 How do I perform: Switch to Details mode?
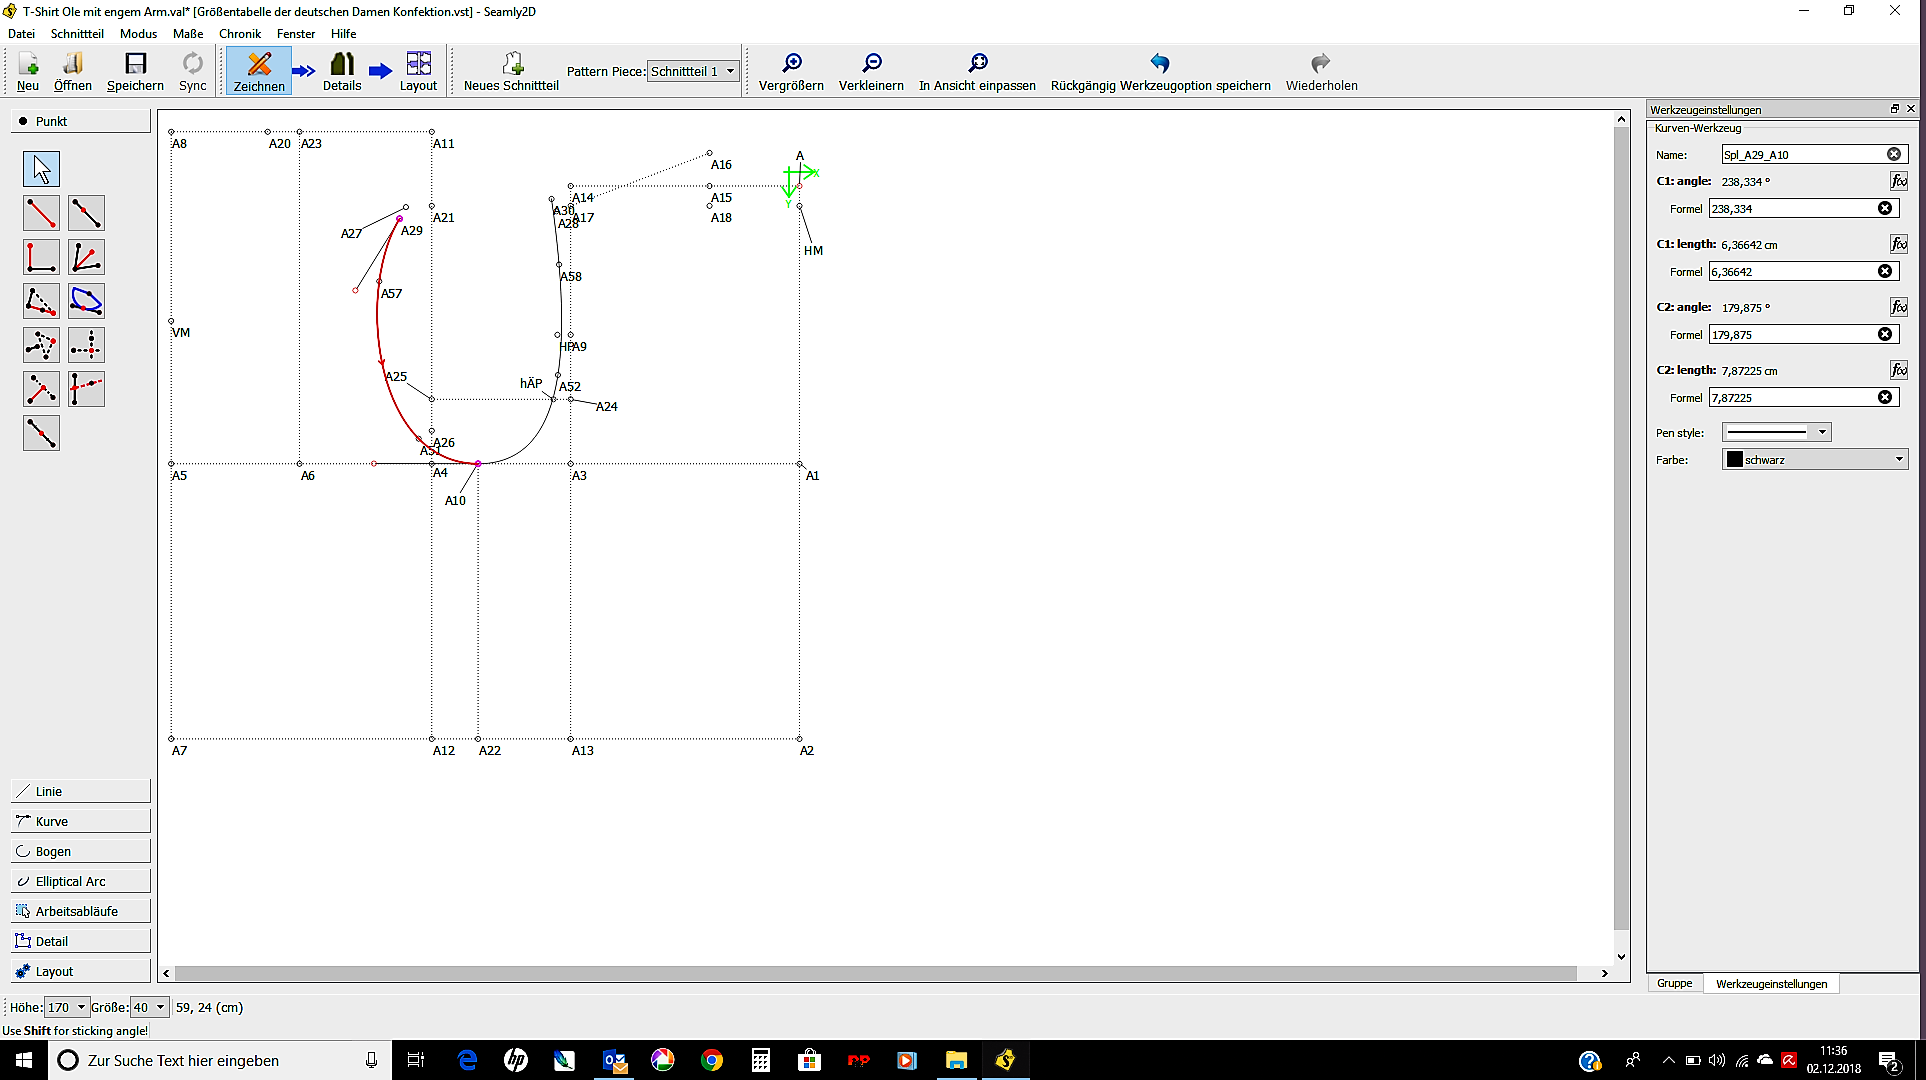point(342,72)
